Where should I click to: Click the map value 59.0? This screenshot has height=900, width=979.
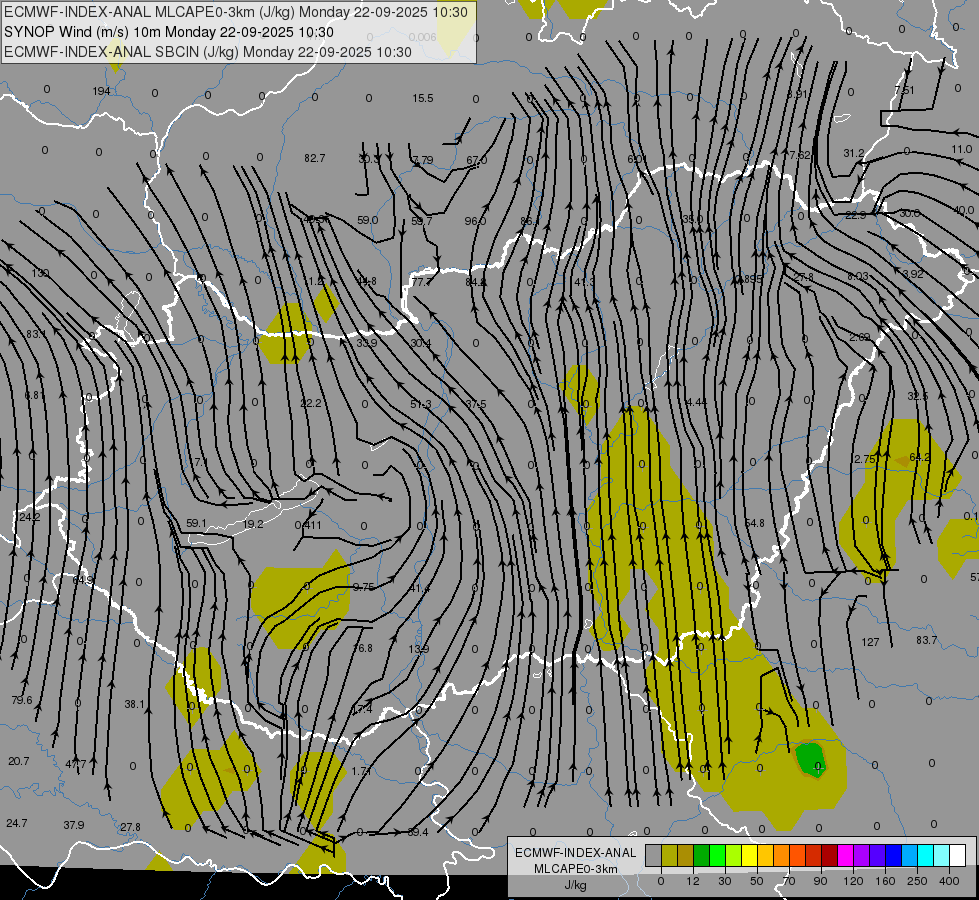click(x=368, y=220)
